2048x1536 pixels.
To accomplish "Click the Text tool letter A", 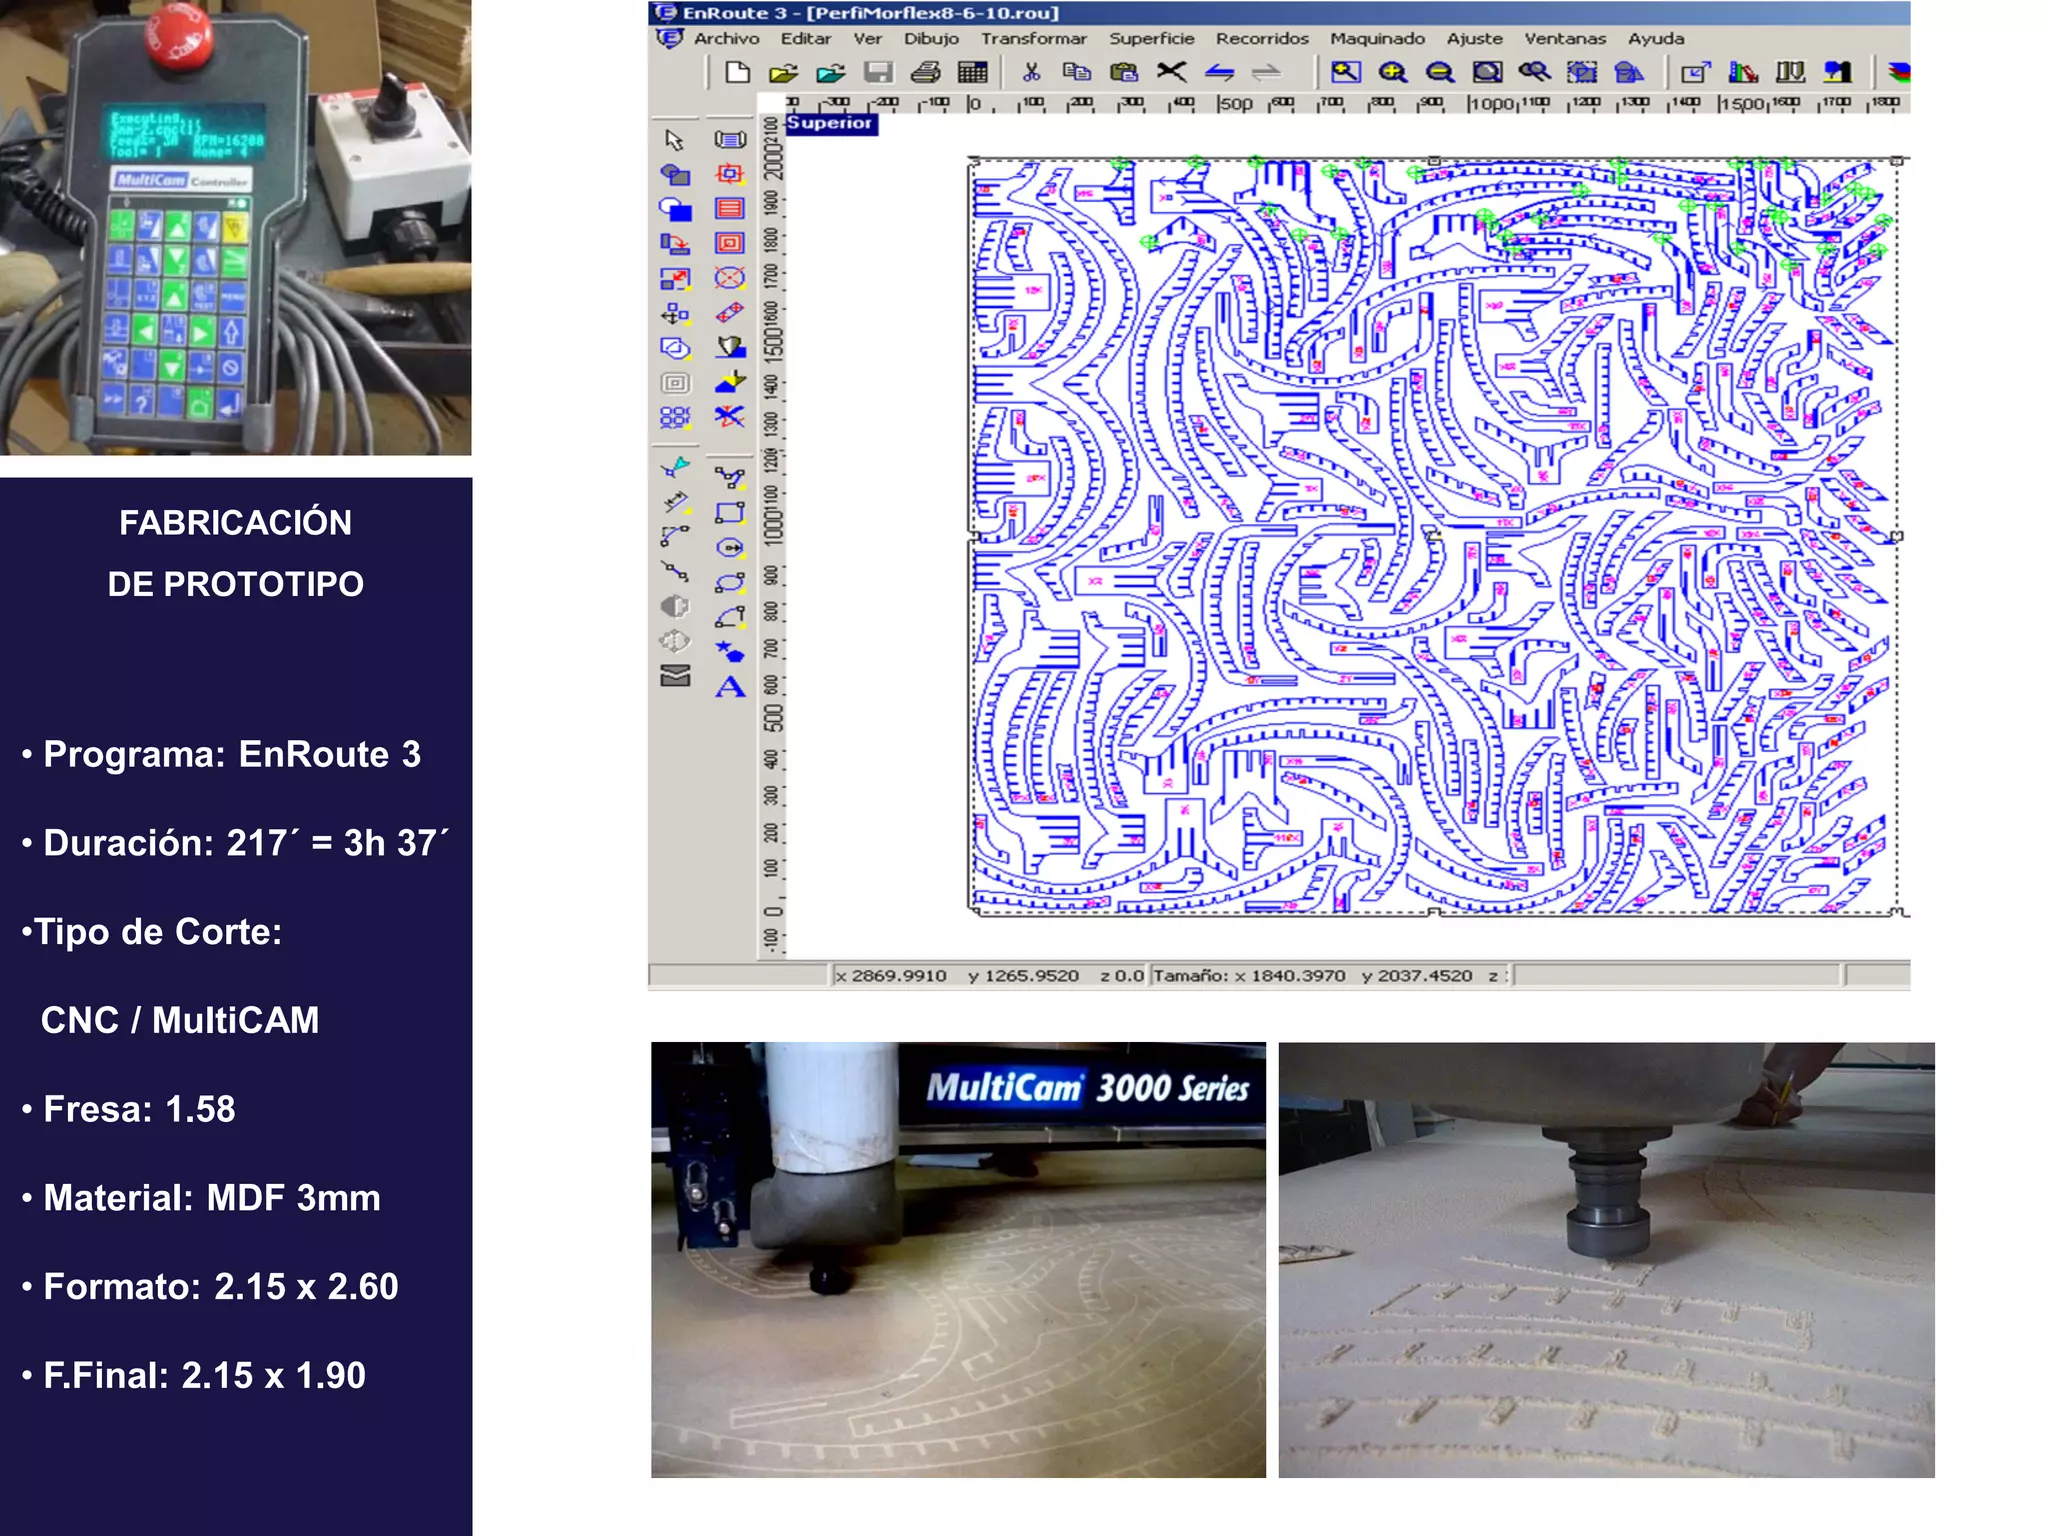I will pos(730,687).
